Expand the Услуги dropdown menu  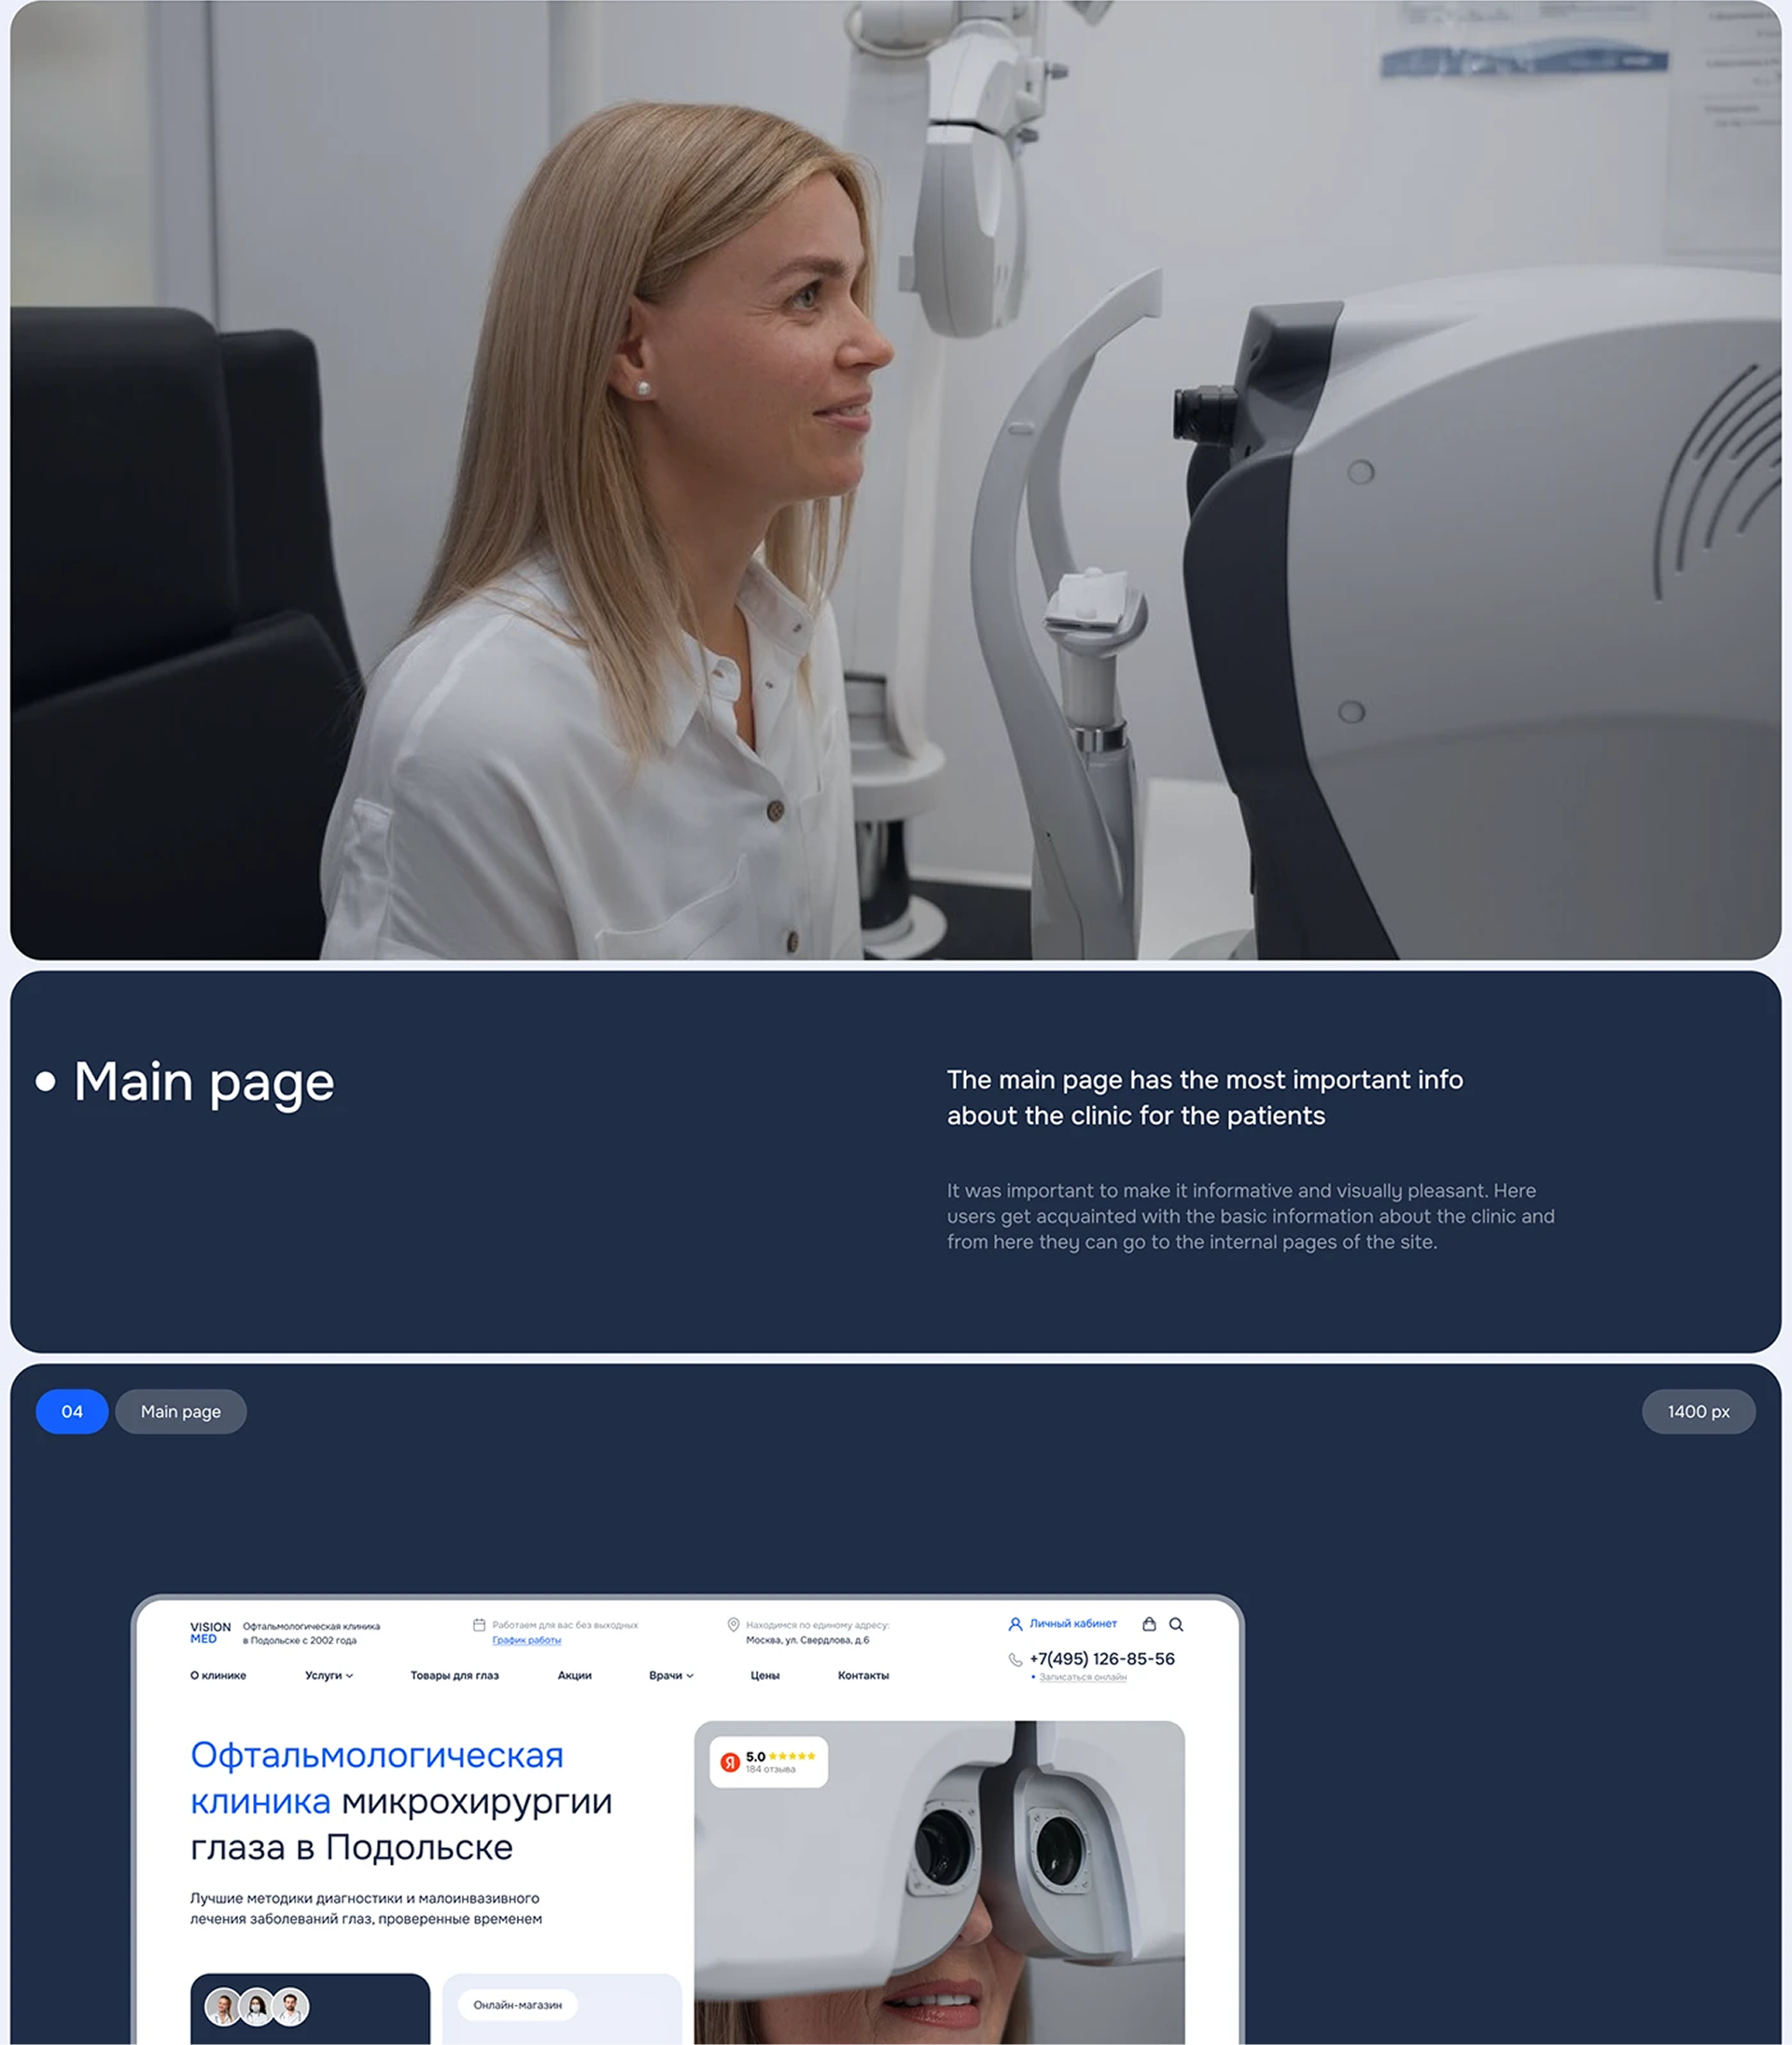pos(329,1675)
